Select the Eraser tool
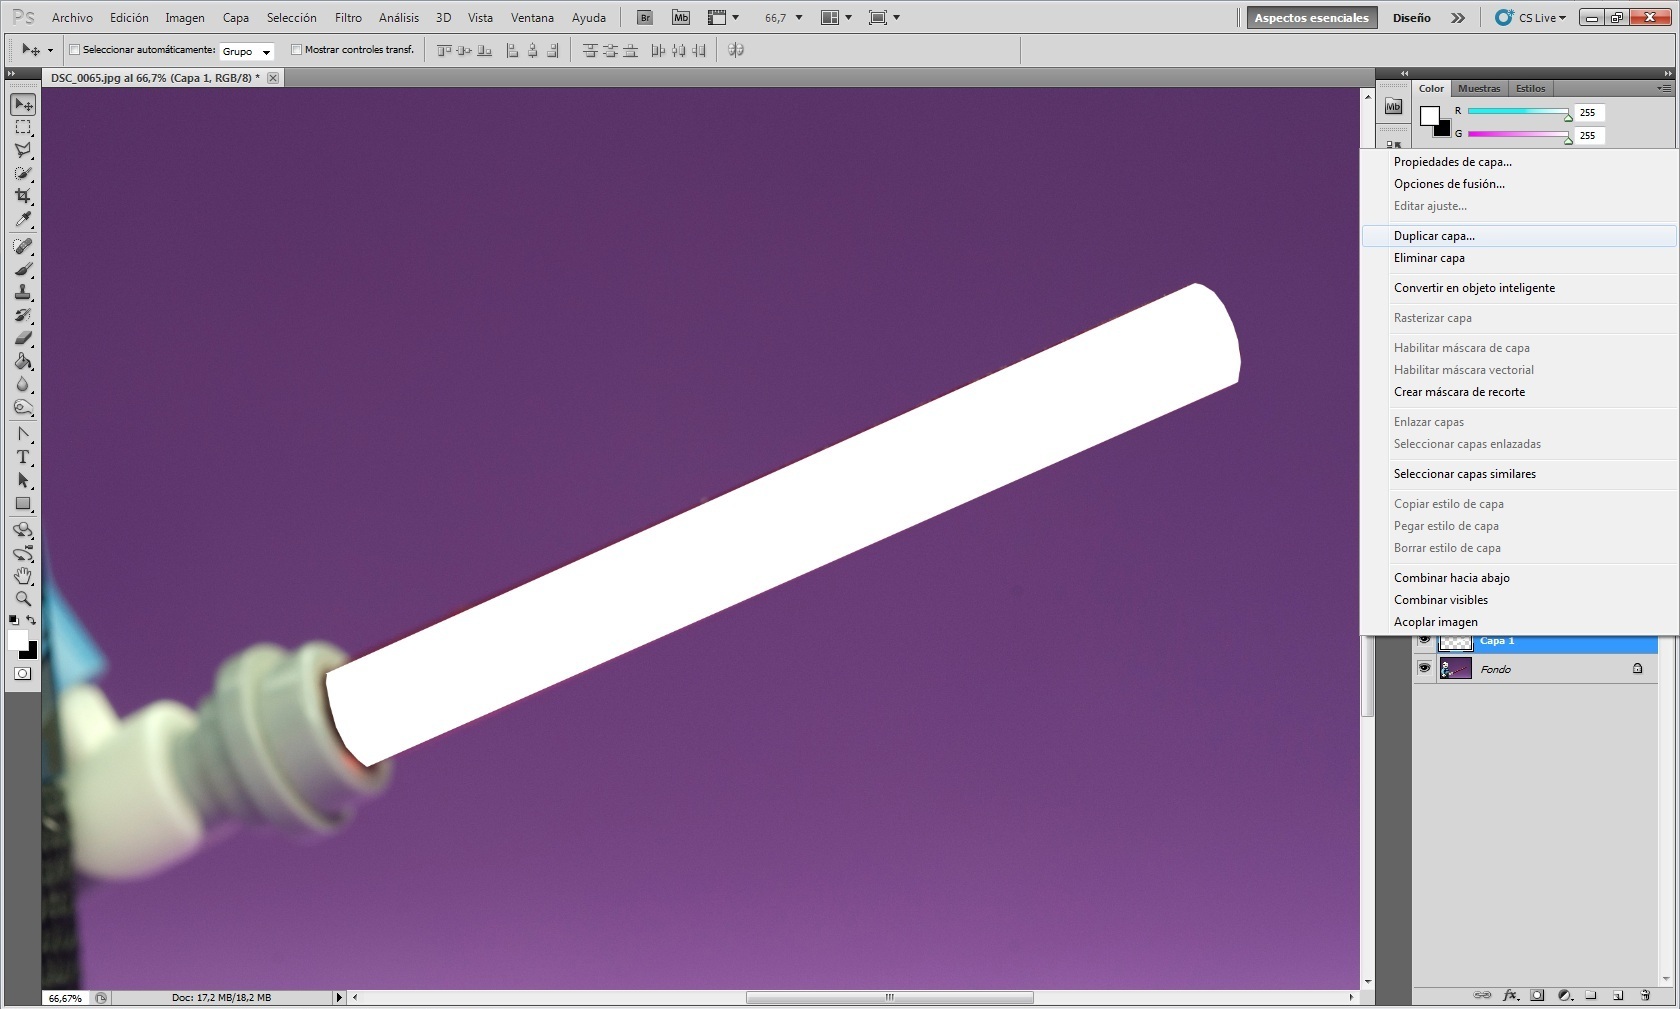1680x1009 pixels. (23, 338)
